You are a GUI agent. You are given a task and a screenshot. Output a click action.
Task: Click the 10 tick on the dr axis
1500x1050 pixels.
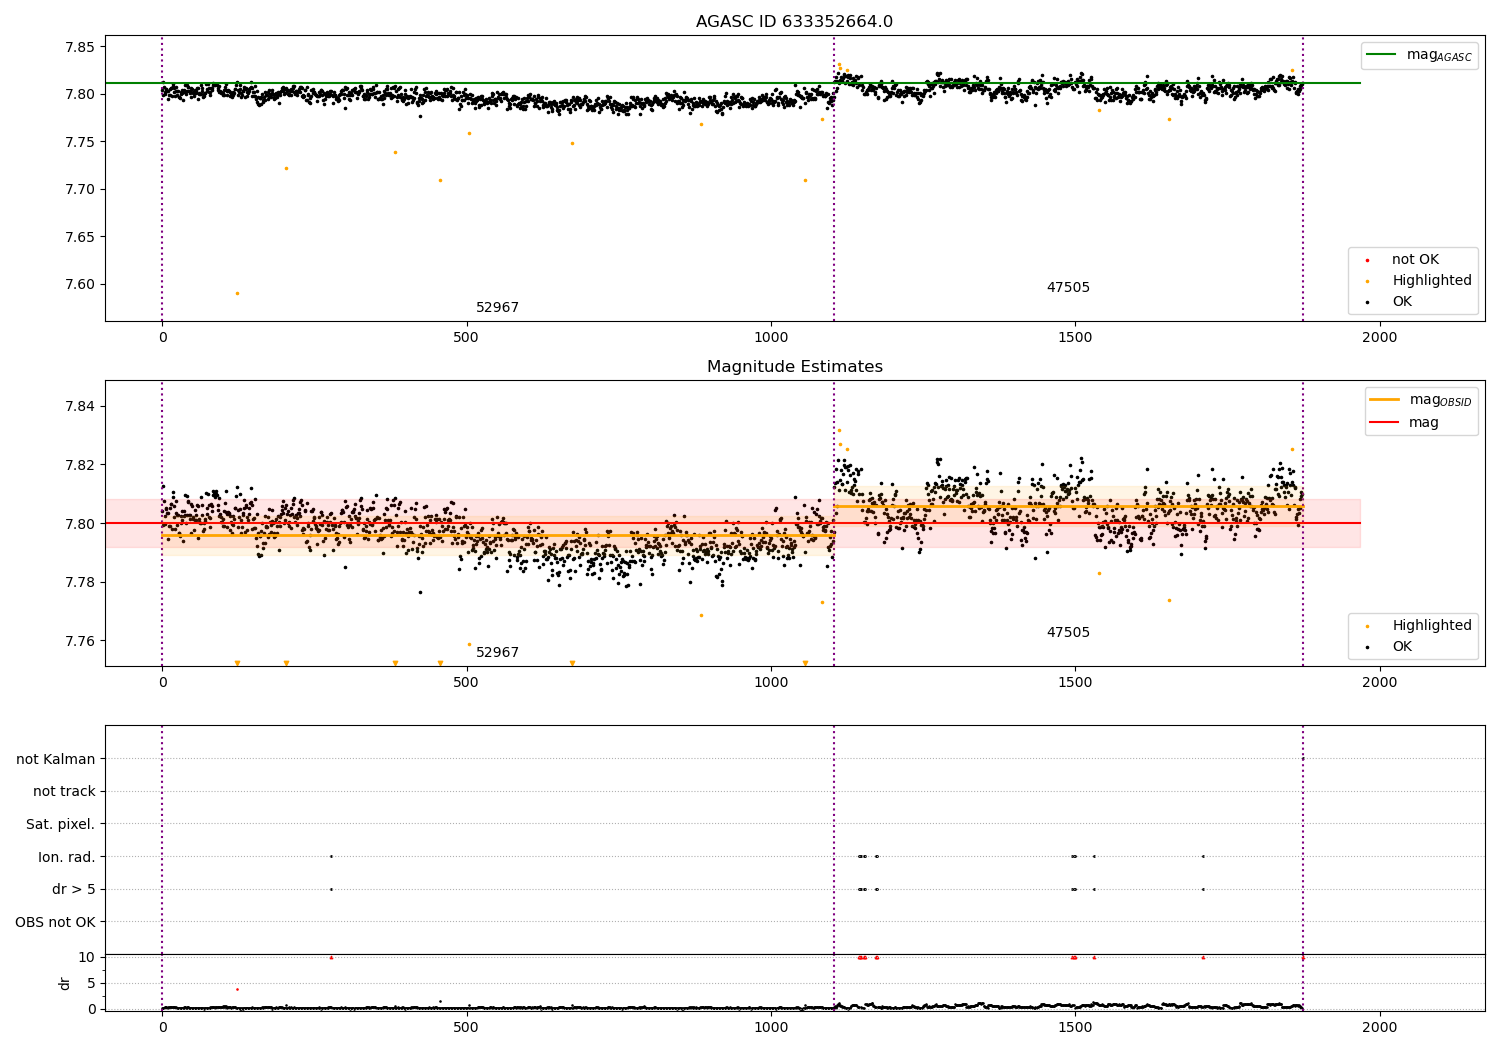pos(87,957)
